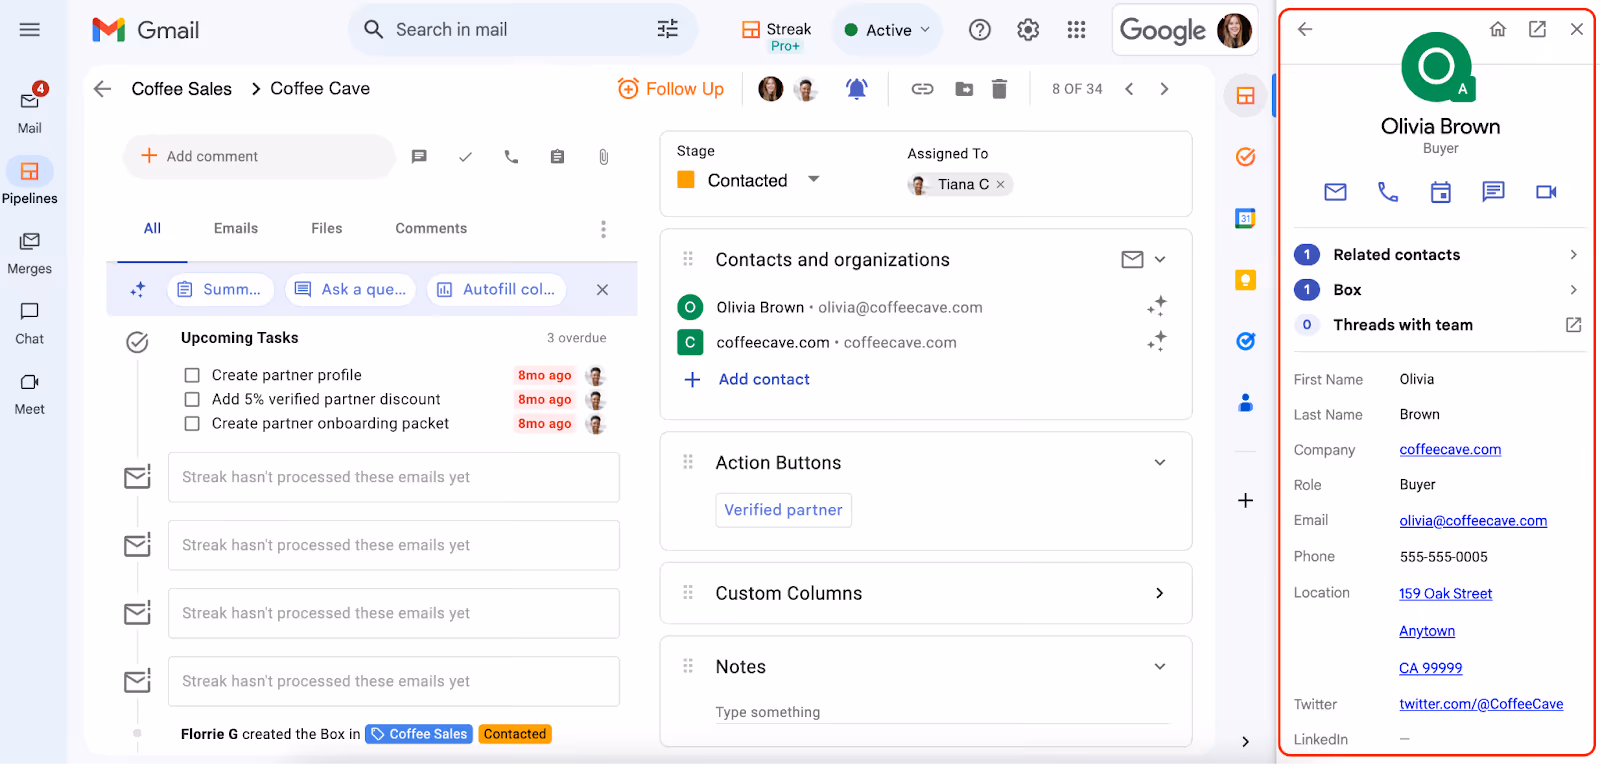Open Streak Pro+ menu
Viewport: 1600px width, 764px height.
pos(777,34)
